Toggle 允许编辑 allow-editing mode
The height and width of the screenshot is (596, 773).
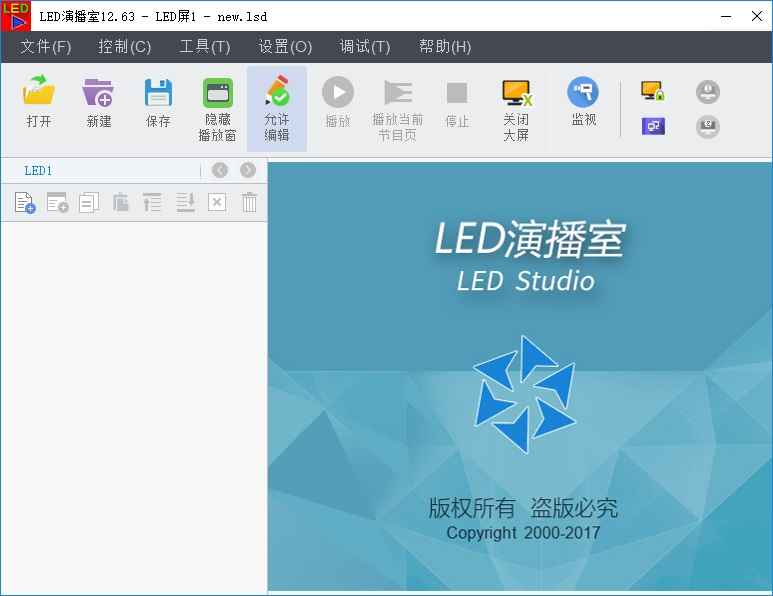click(277, 108)
